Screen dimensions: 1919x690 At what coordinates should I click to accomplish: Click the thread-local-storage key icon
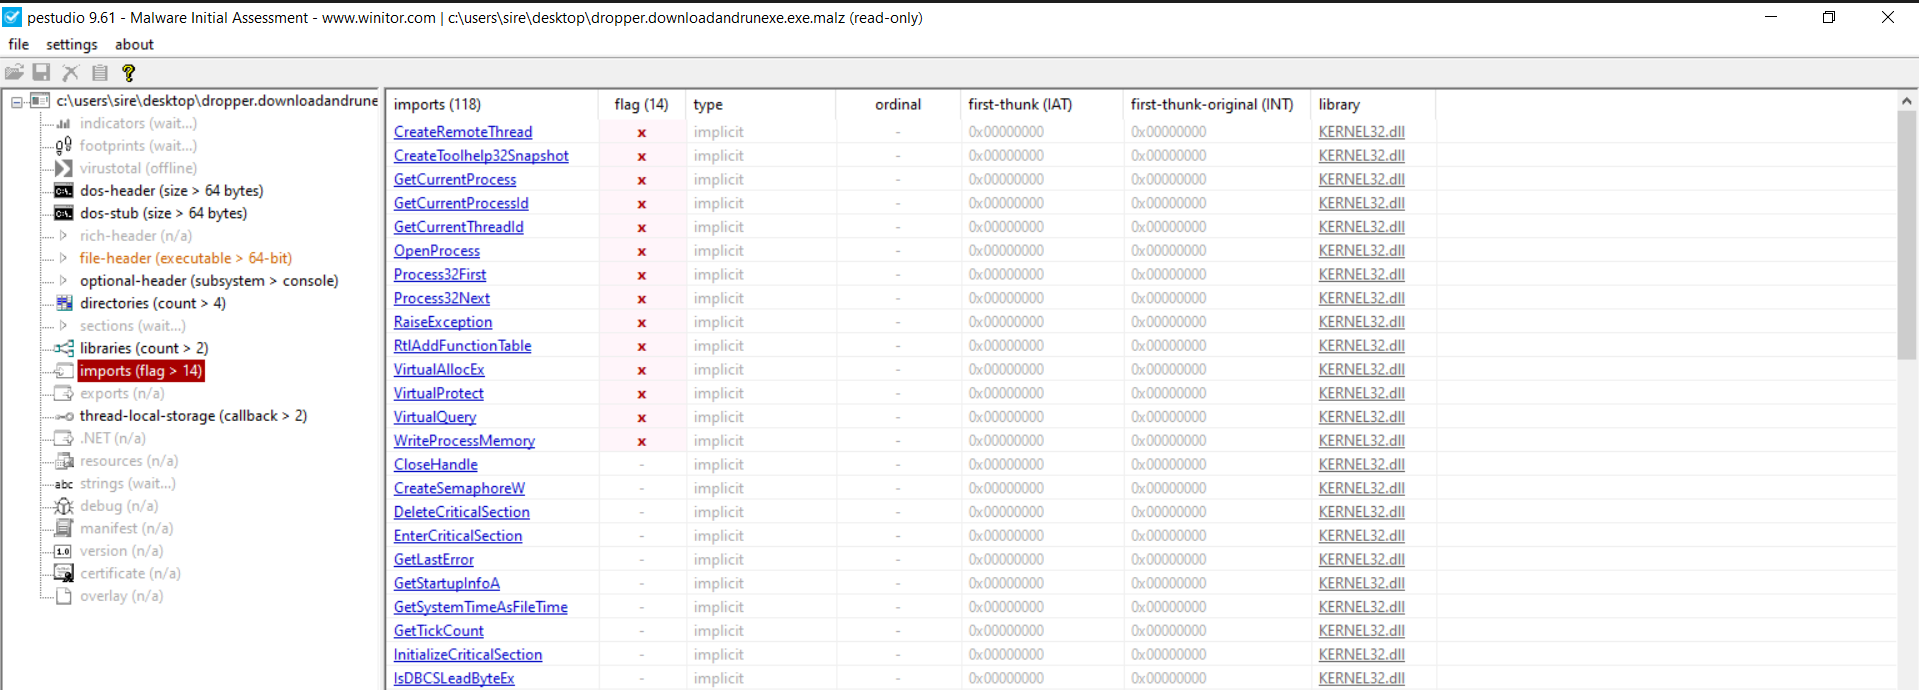63,416
